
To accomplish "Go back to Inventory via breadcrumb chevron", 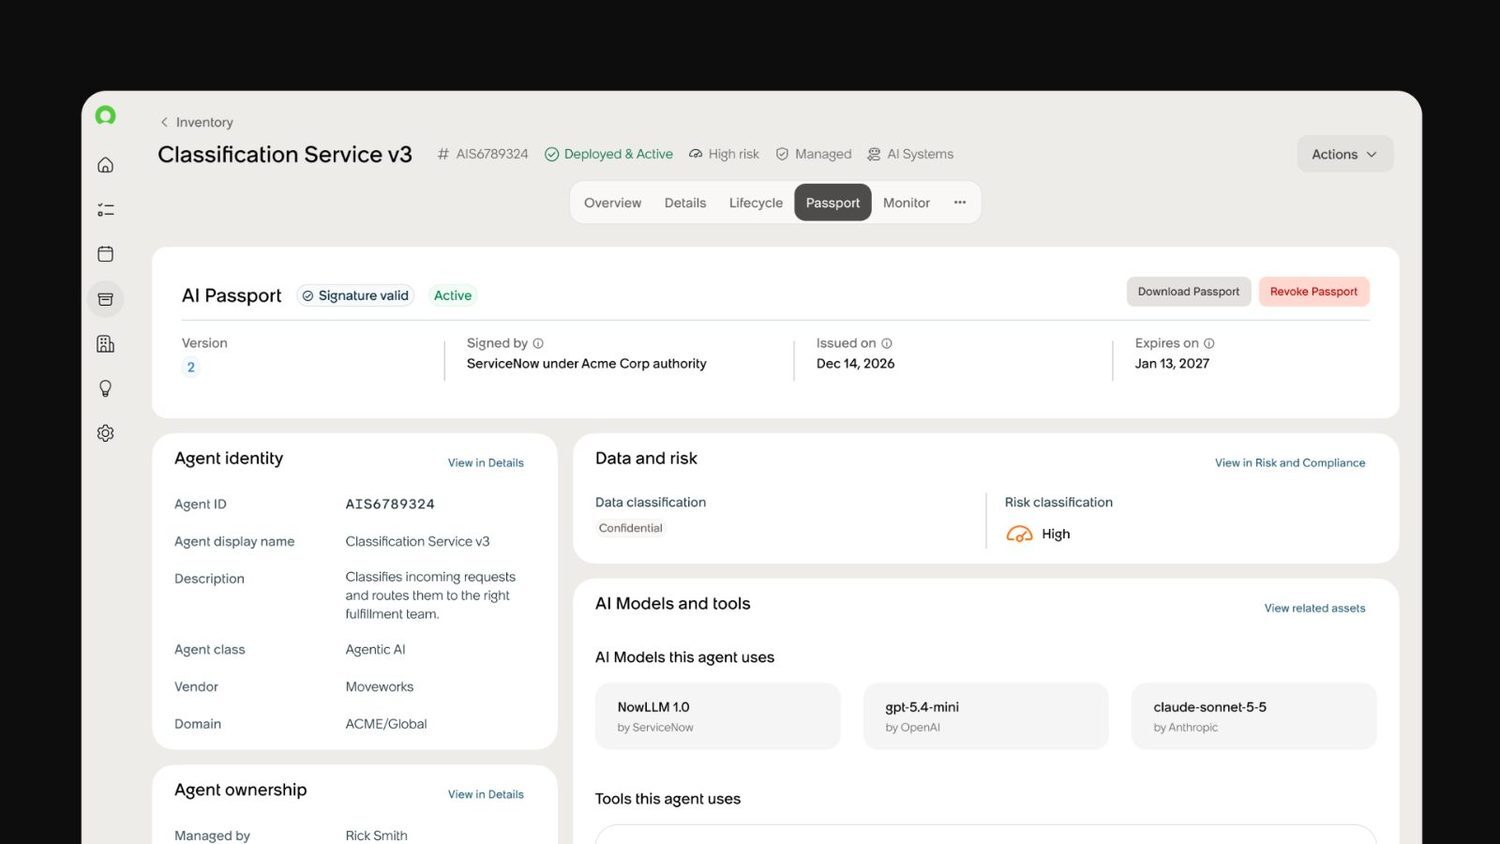I will click(164, 122).
